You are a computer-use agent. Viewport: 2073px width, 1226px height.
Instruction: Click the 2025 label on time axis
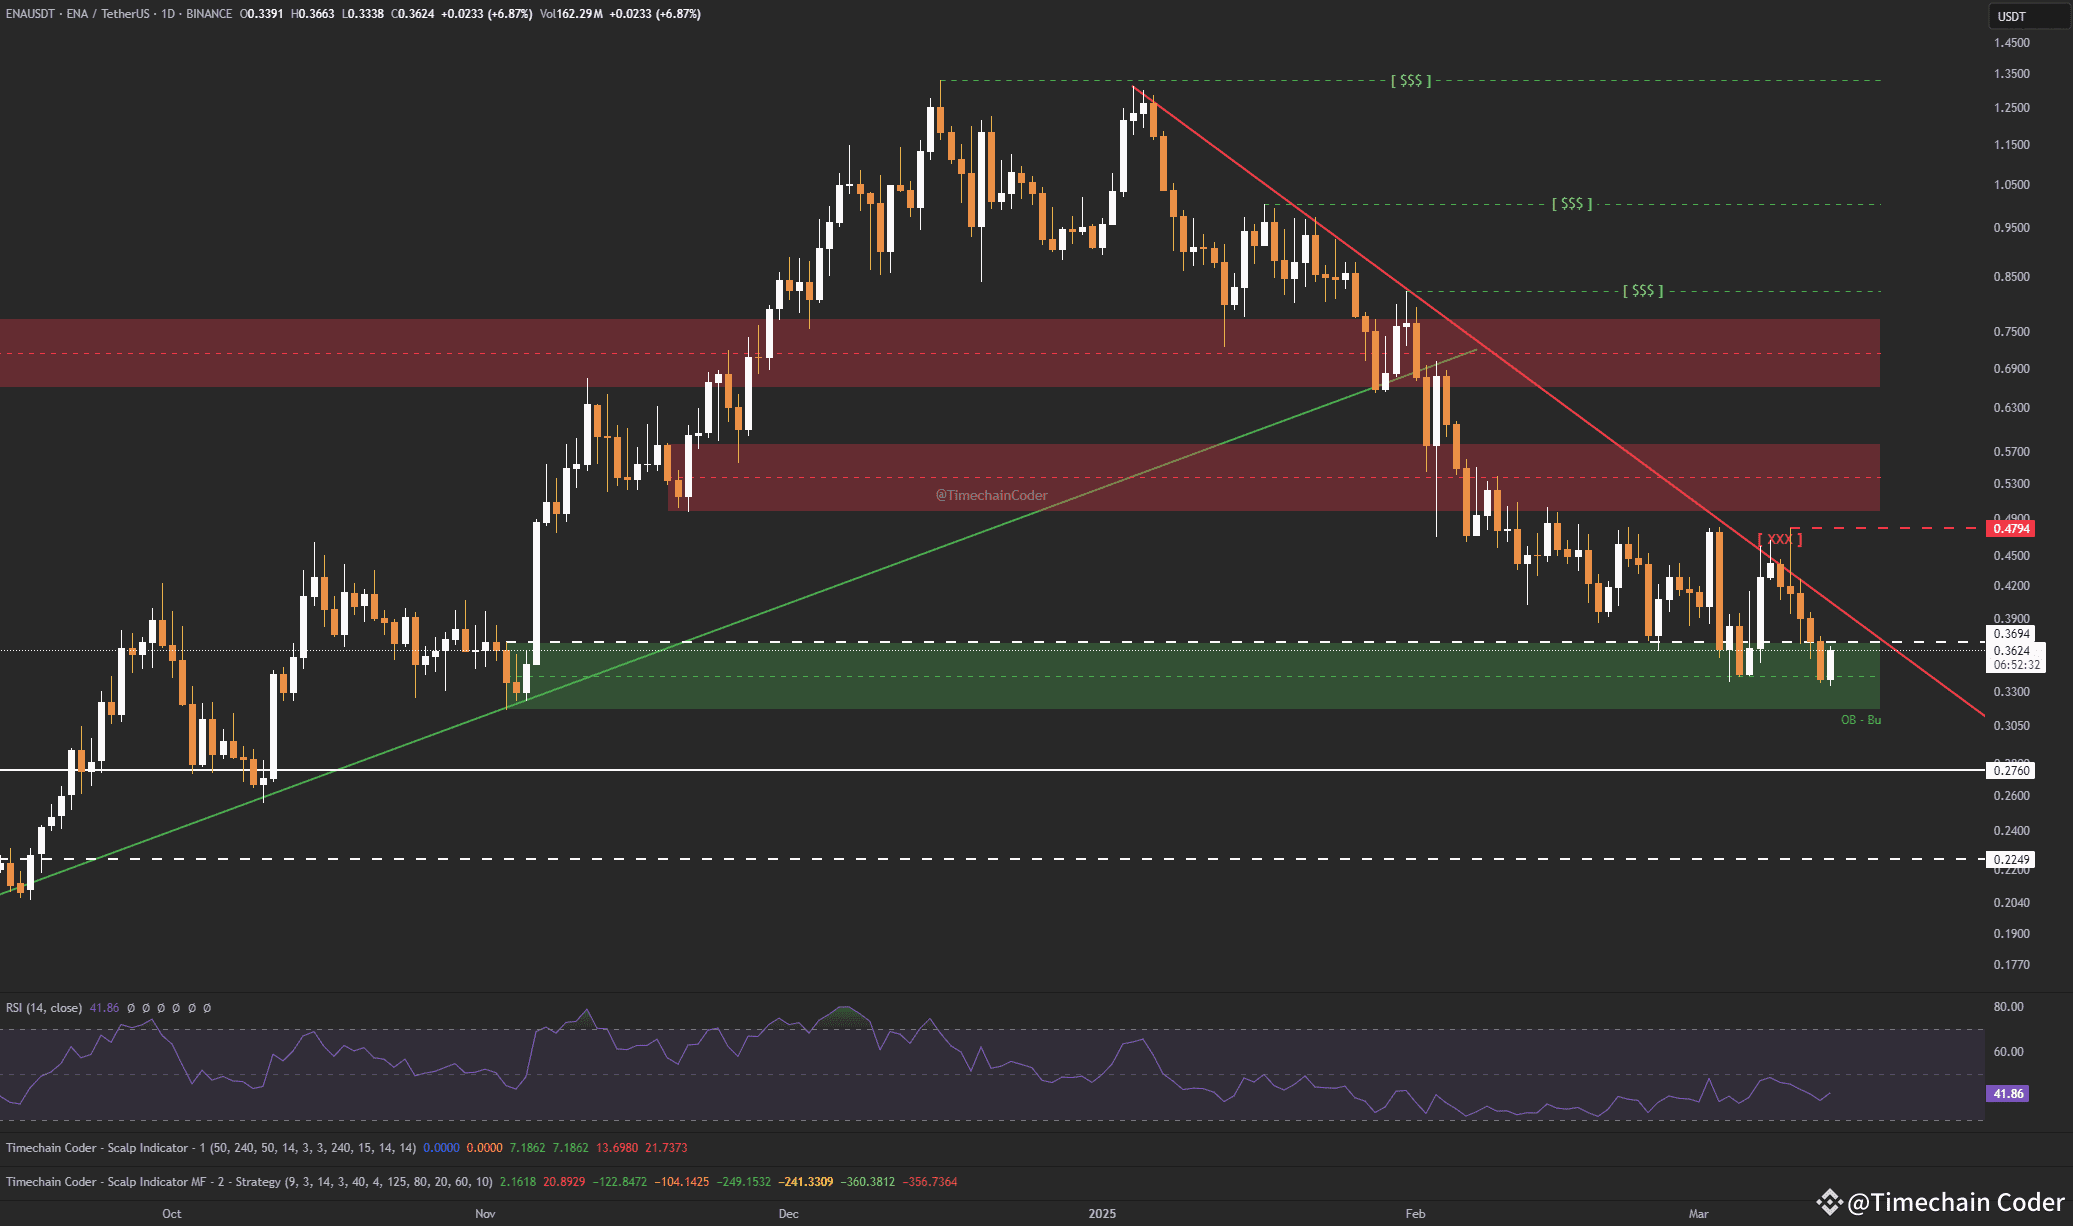coord(1102,1214)
